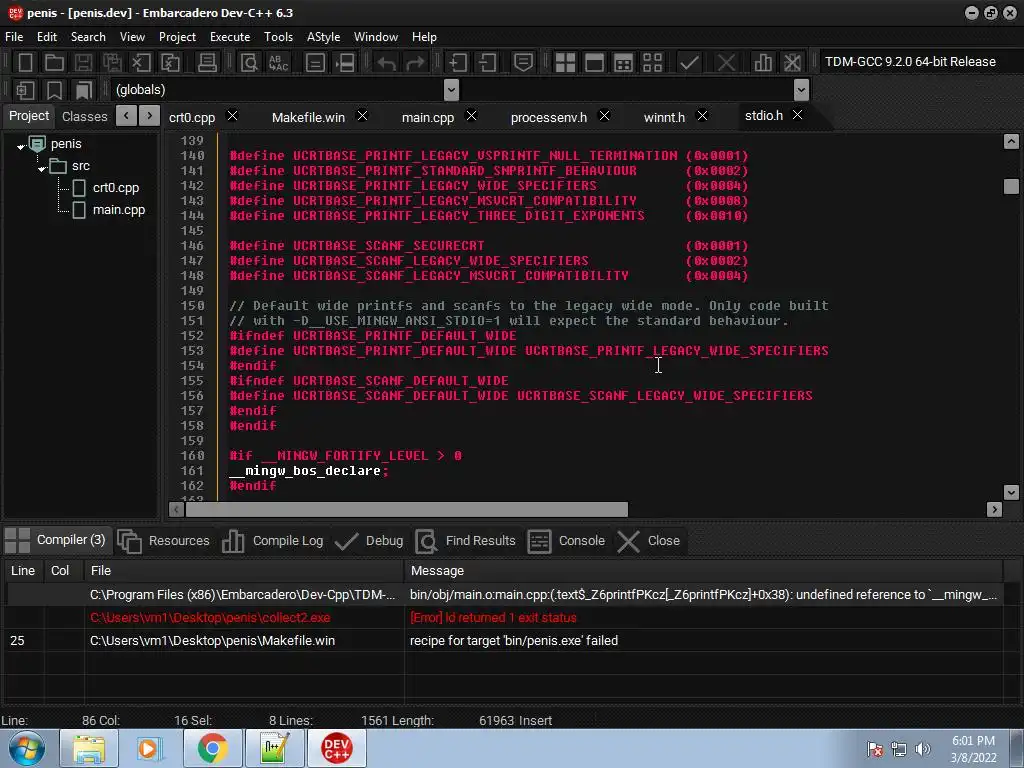Screen dimensions: 1024x768
Task: Click the Close file toolbar icon
Action: point(141,63)
